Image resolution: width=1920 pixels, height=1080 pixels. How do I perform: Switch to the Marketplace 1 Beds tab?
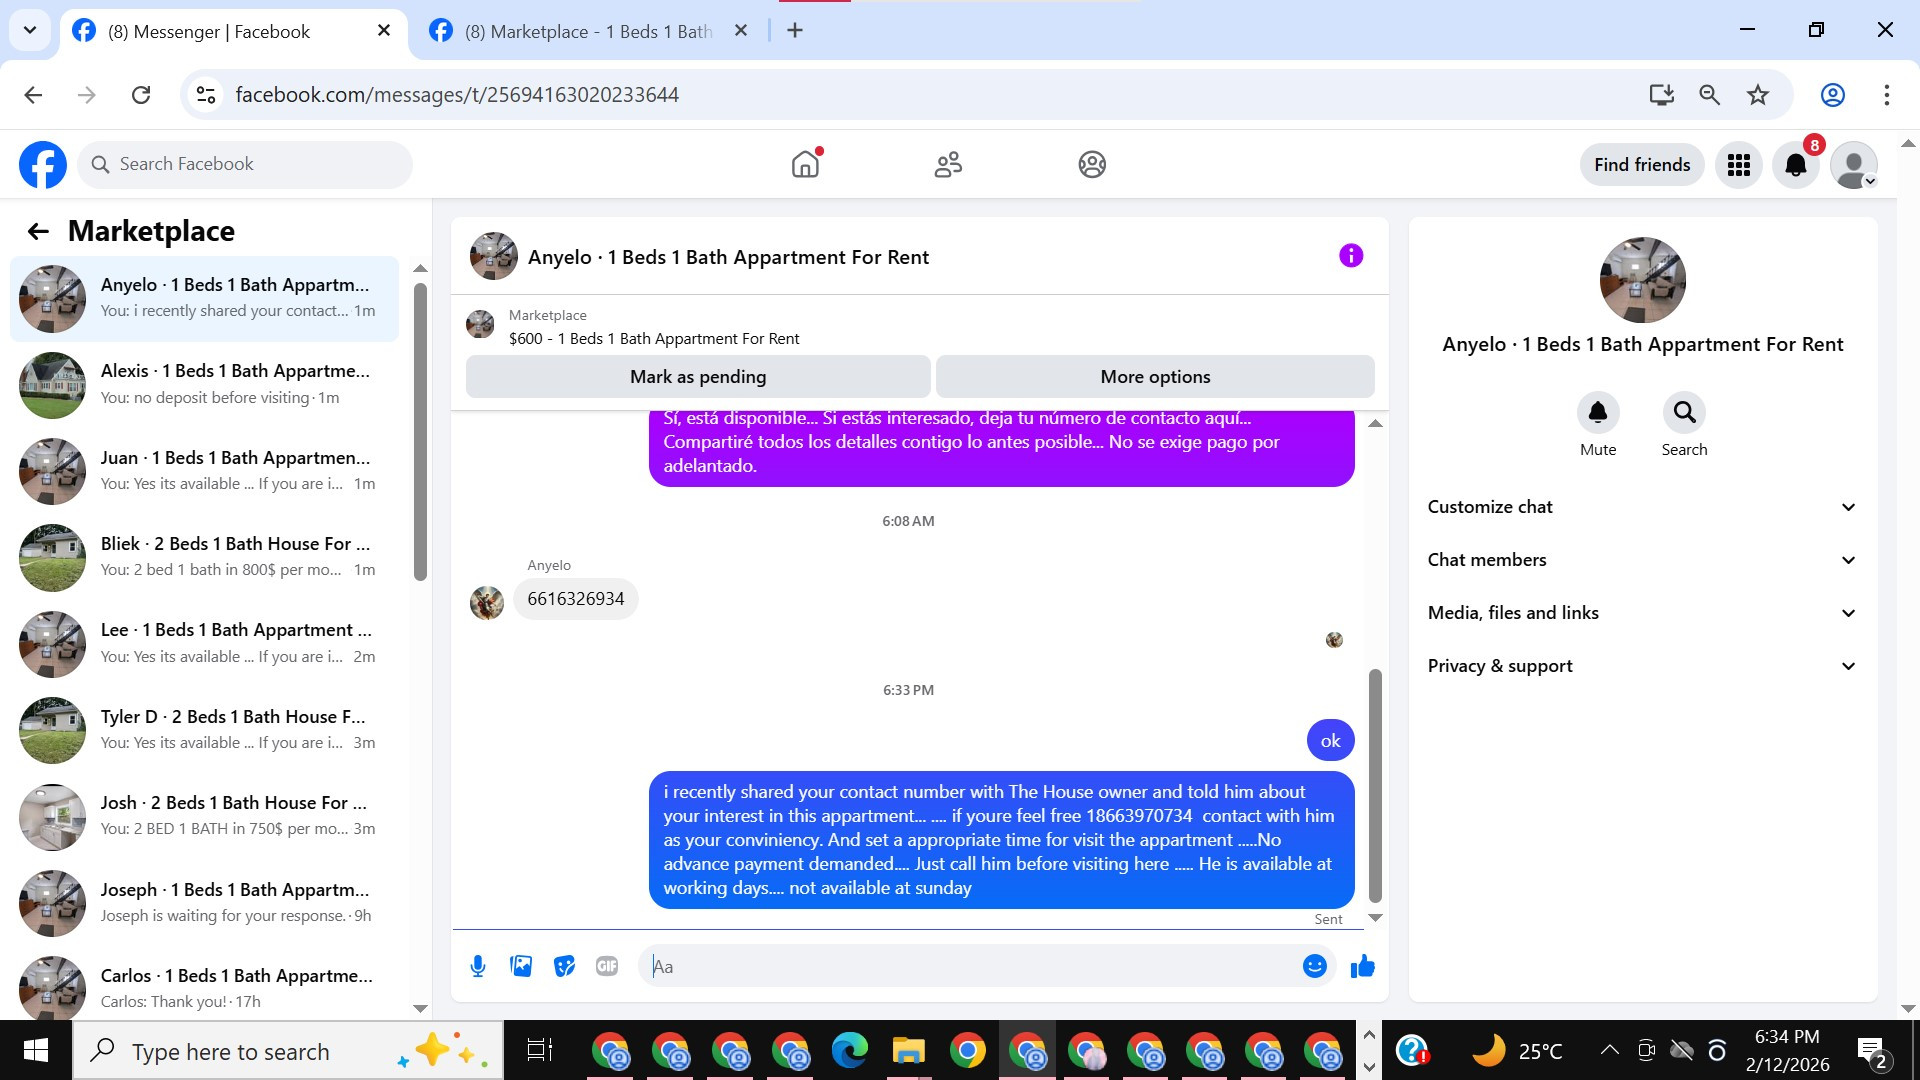pos(590,32)
